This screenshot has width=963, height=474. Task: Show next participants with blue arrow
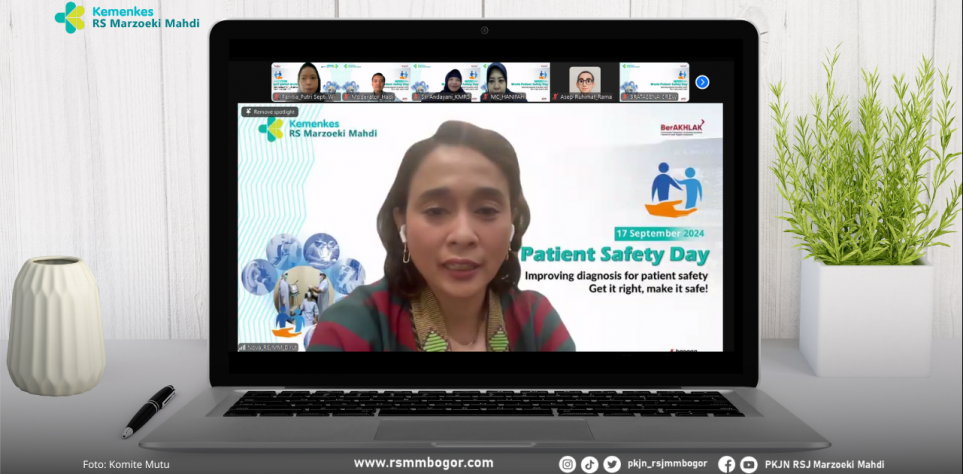[x=702, y=82]
